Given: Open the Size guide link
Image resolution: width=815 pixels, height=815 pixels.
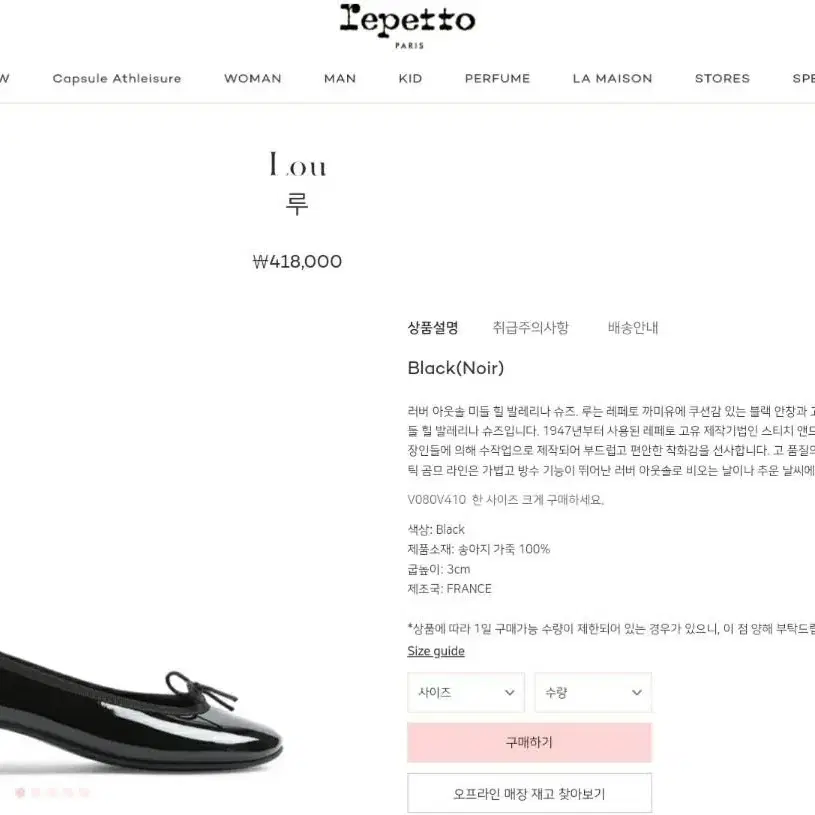Looking at the screenshot, I should (436, 651).
